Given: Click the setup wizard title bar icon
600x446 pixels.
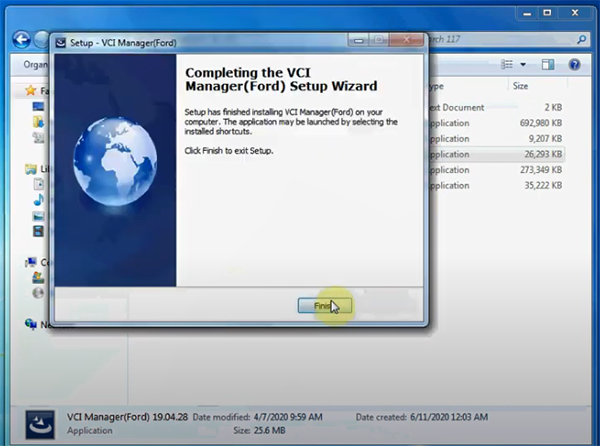Looking at the screenshot, I should pos(60,42).
